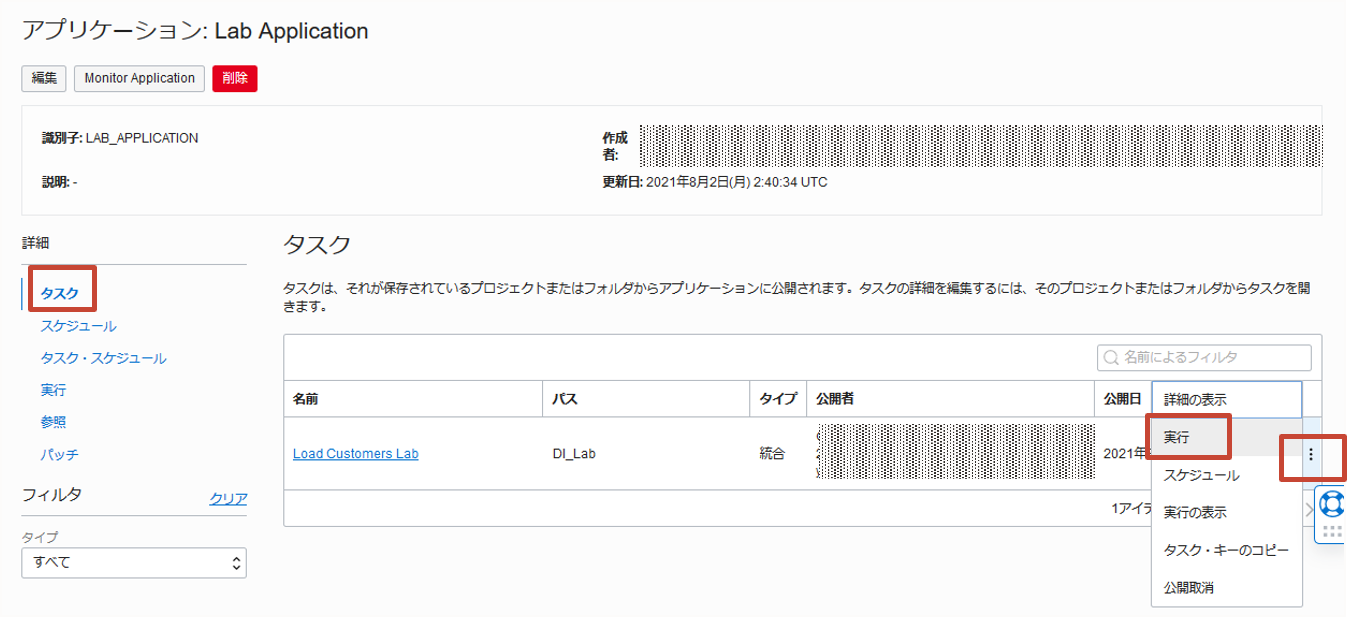Click タスク・キーのコピー menu entry

[x=1226, y=550]
